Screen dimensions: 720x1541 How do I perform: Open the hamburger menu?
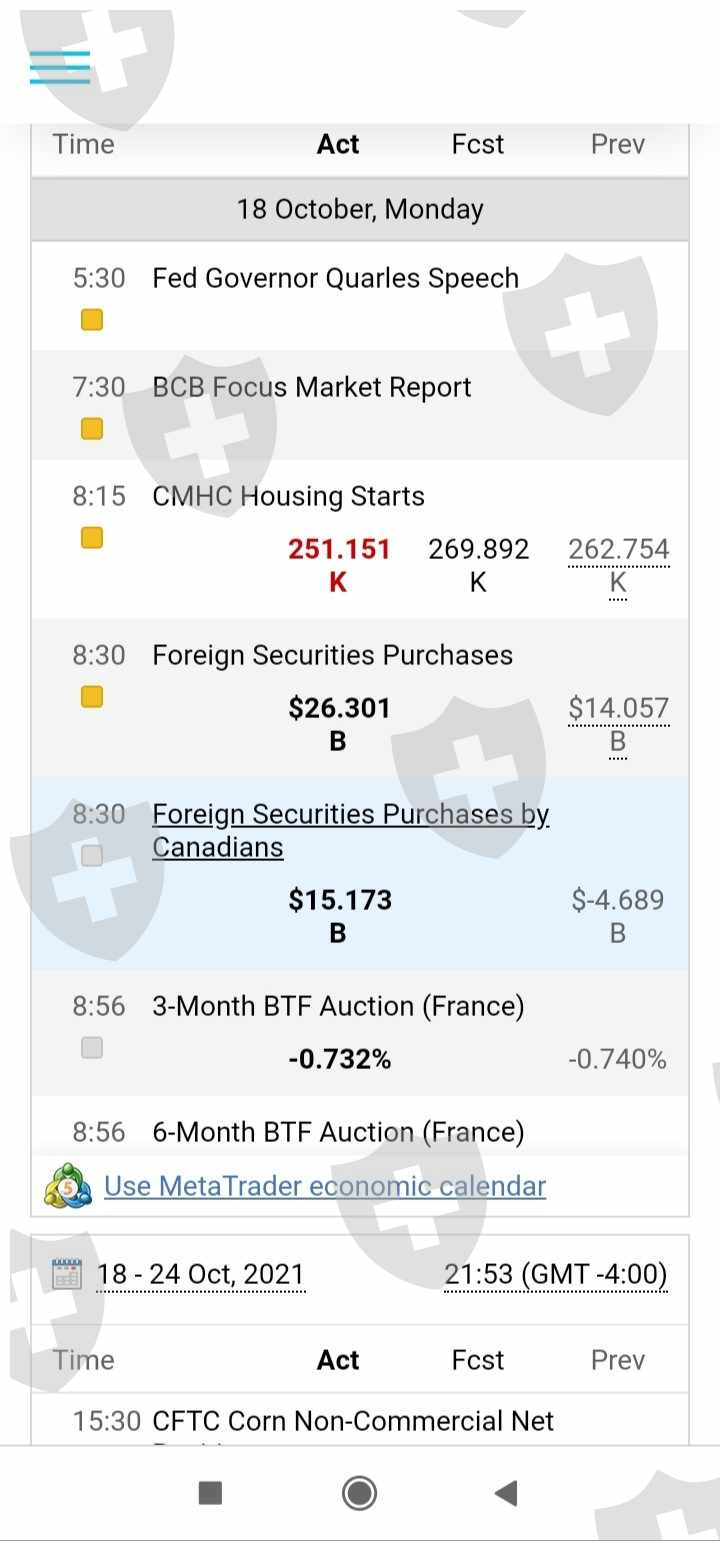60,67
